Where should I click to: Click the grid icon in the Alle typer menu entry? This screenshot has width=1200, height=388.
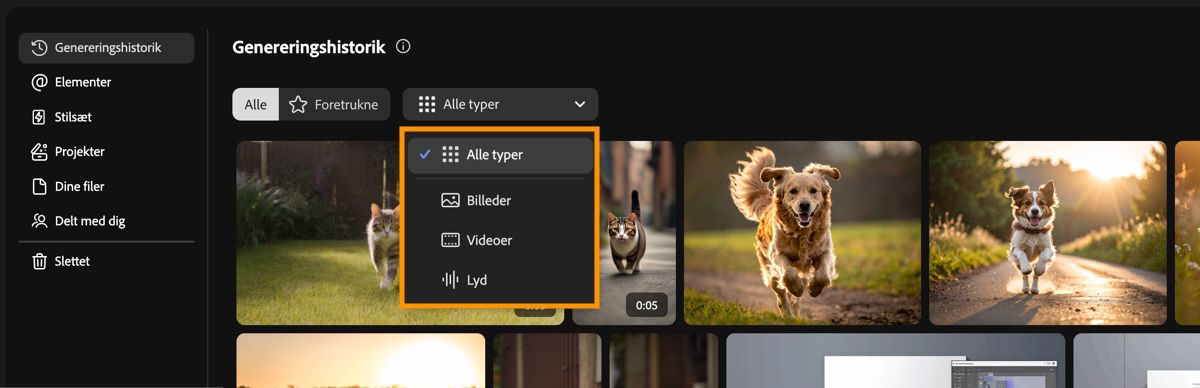pos(450,155)
